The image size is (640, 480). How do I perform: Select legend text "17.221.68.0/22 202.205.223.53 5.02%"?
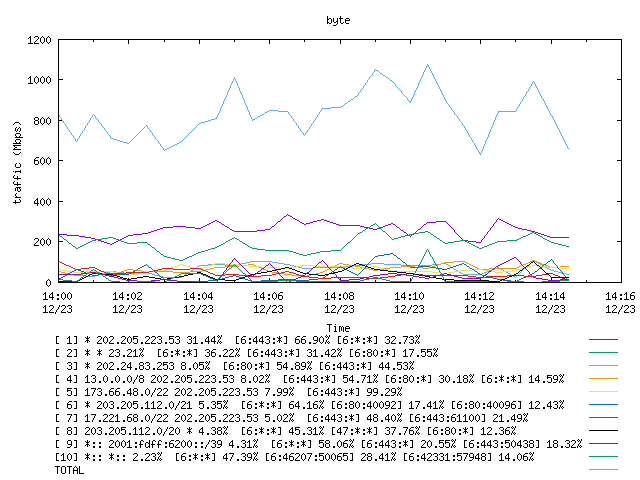click(189, 418)
